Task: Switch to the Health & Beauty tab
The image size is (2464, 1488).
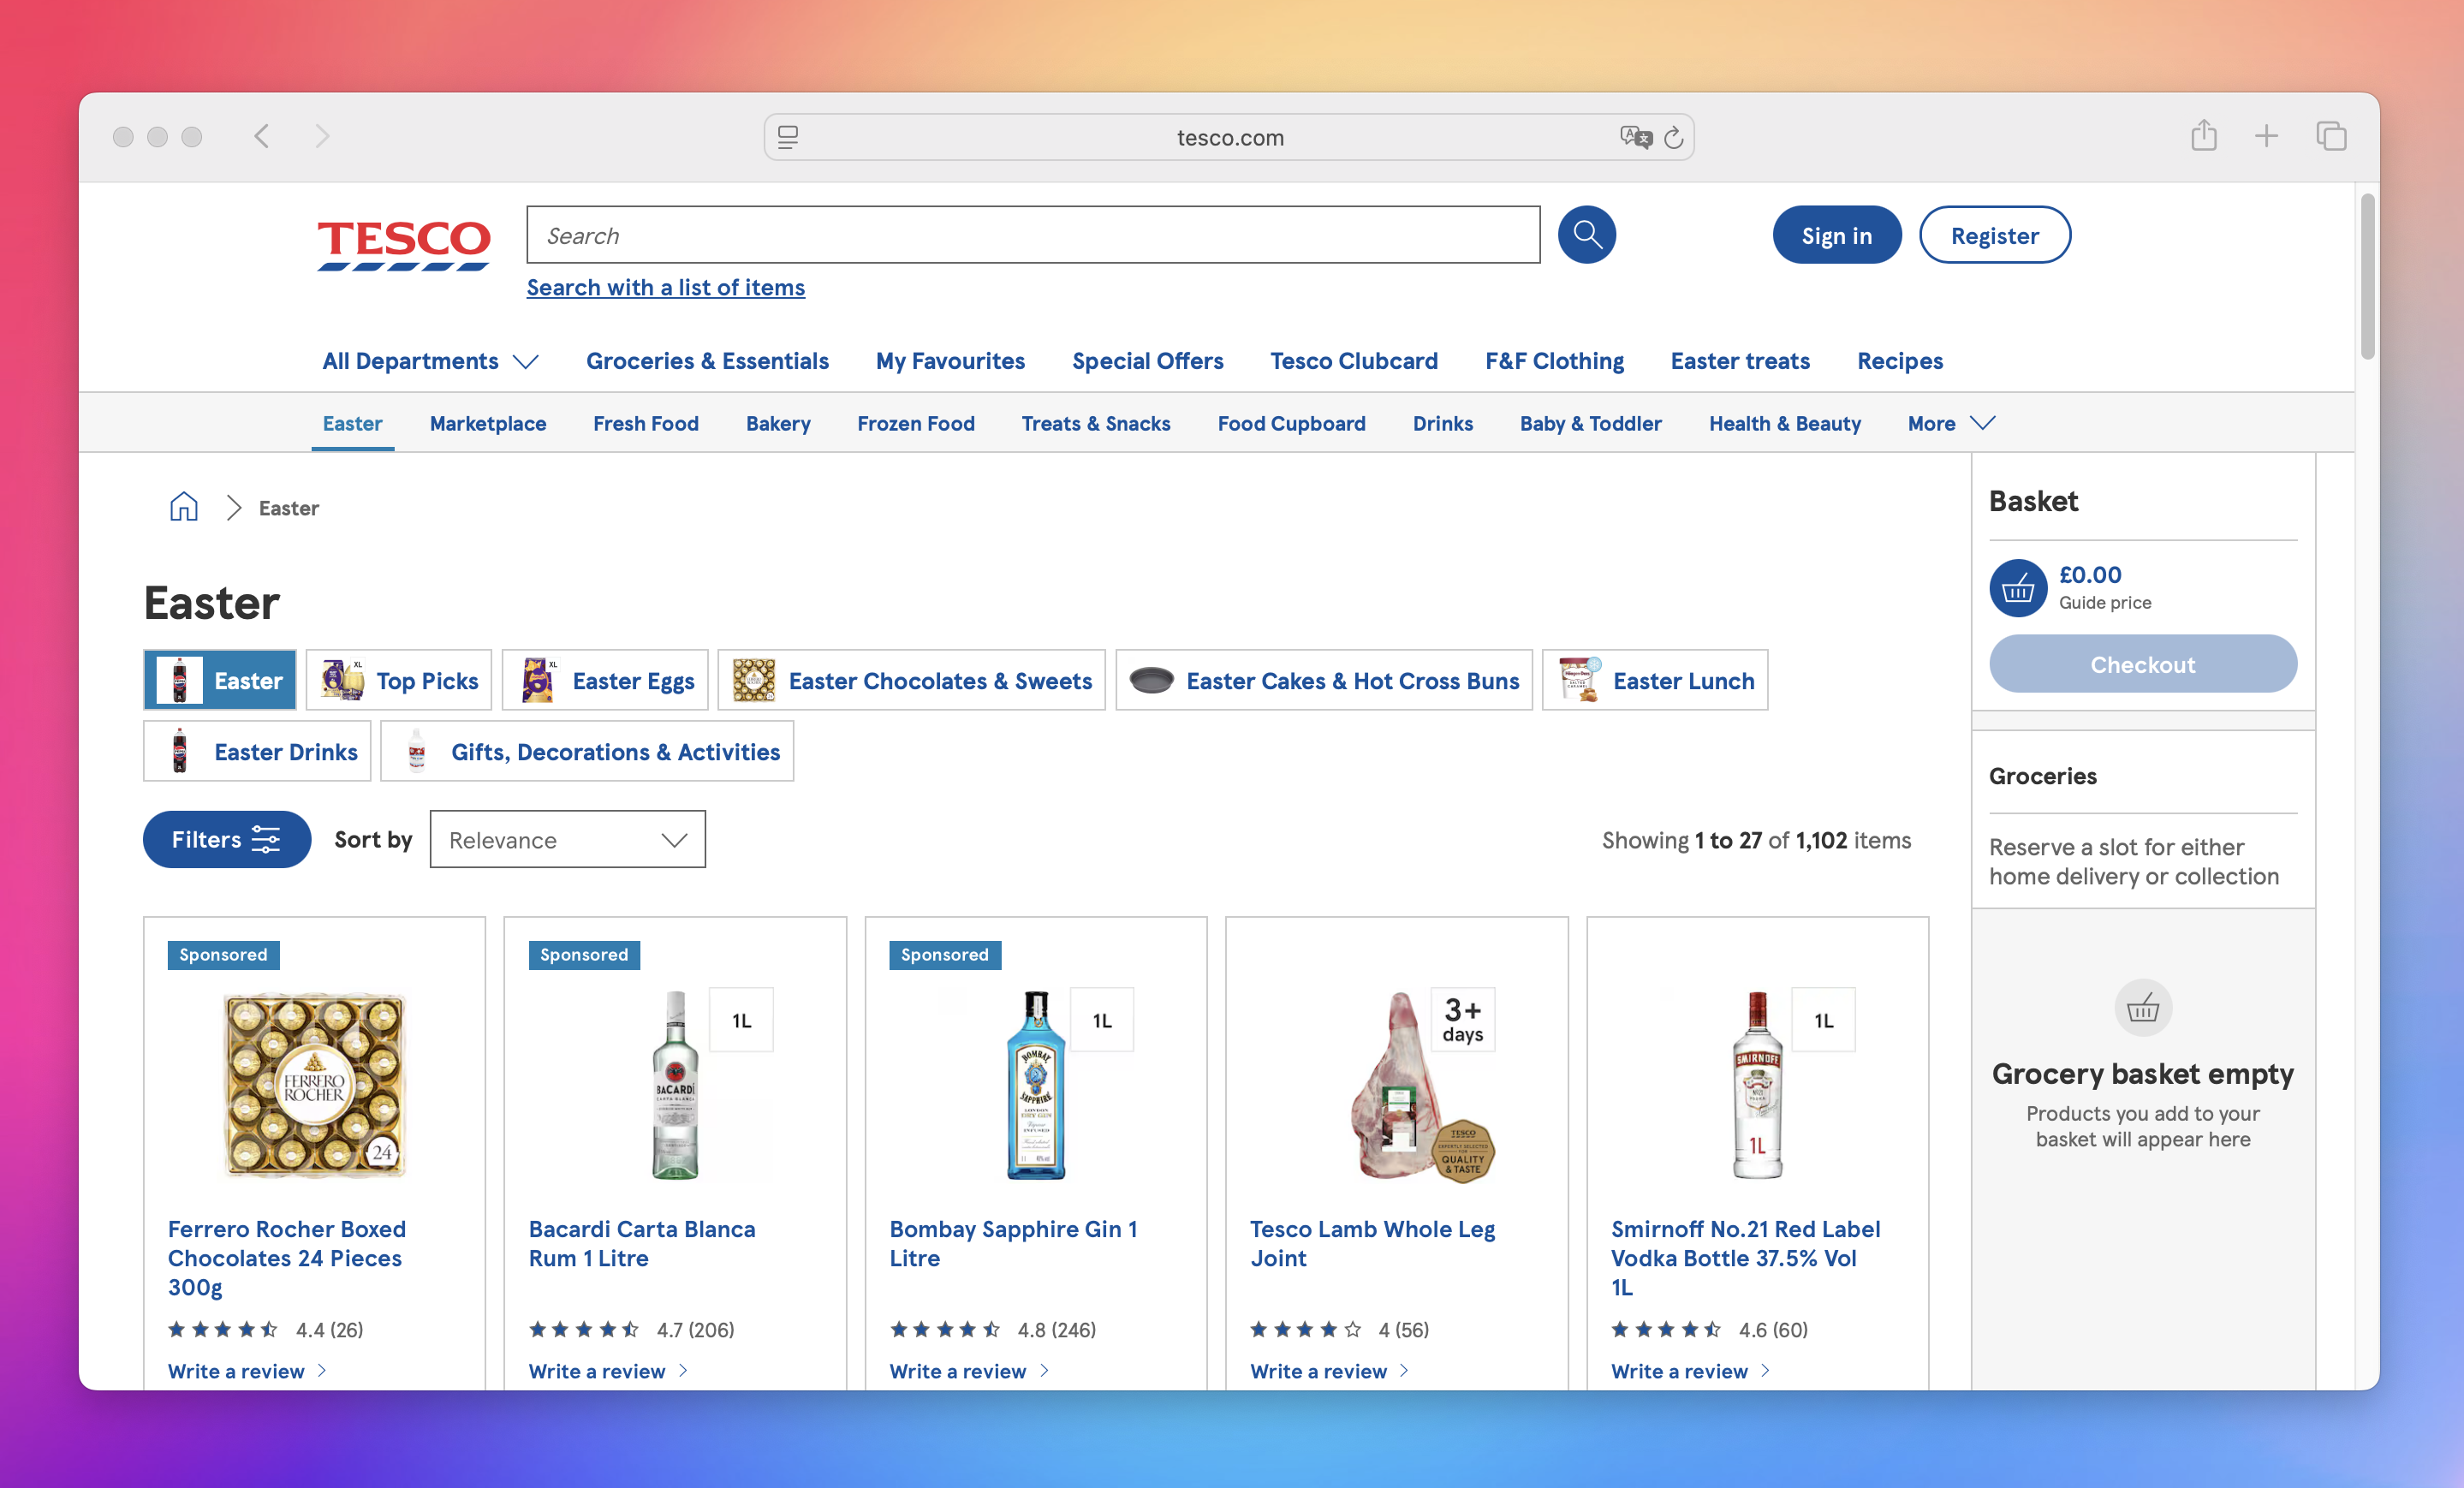Action: [1784, 423]
